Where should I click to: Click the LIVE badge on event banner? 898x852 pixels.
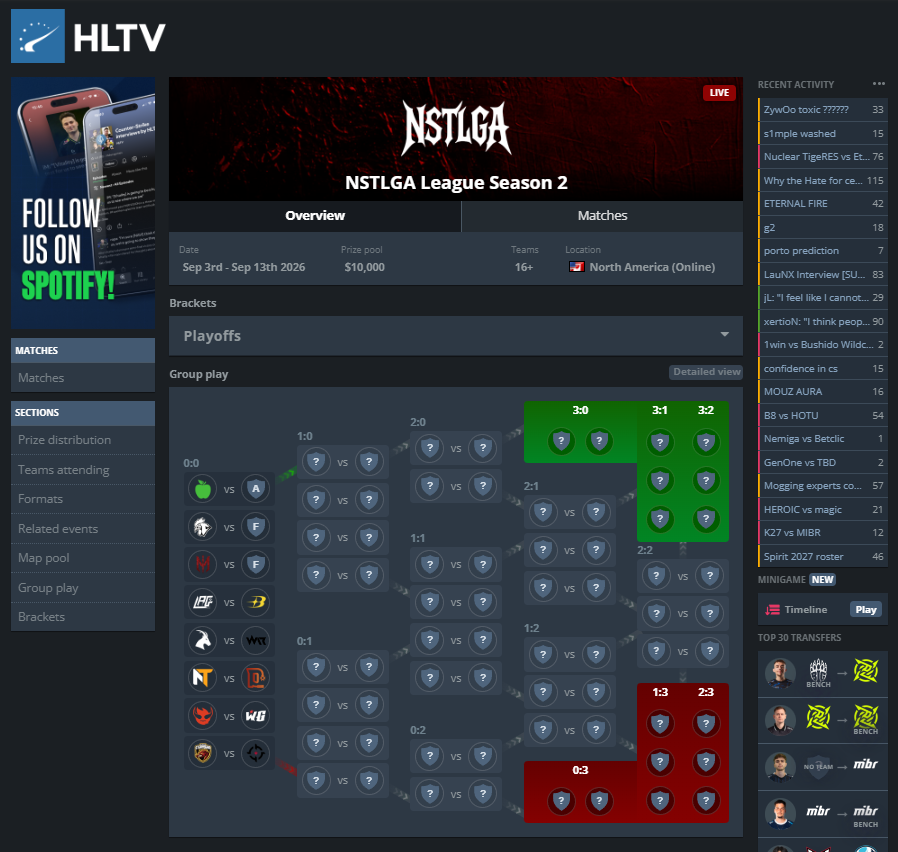pyautogui.click(x=719, y=93)
